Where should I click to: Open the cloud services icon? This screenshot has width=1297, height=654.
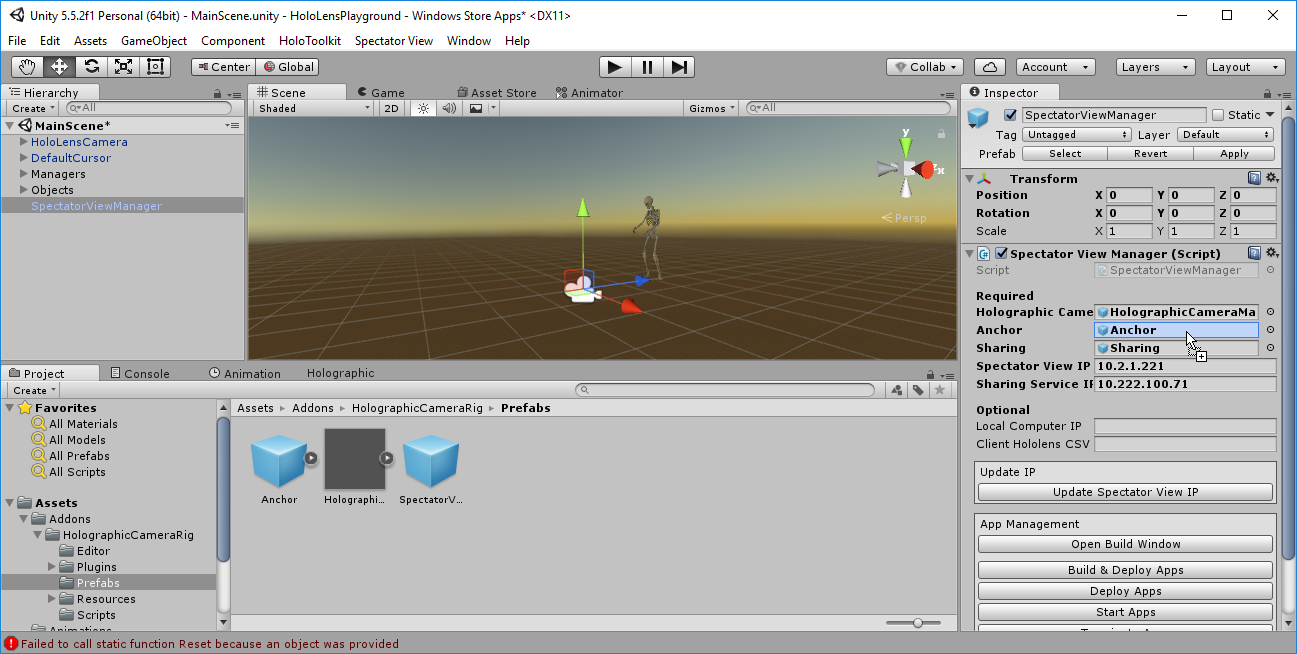[x=990, y=67]
